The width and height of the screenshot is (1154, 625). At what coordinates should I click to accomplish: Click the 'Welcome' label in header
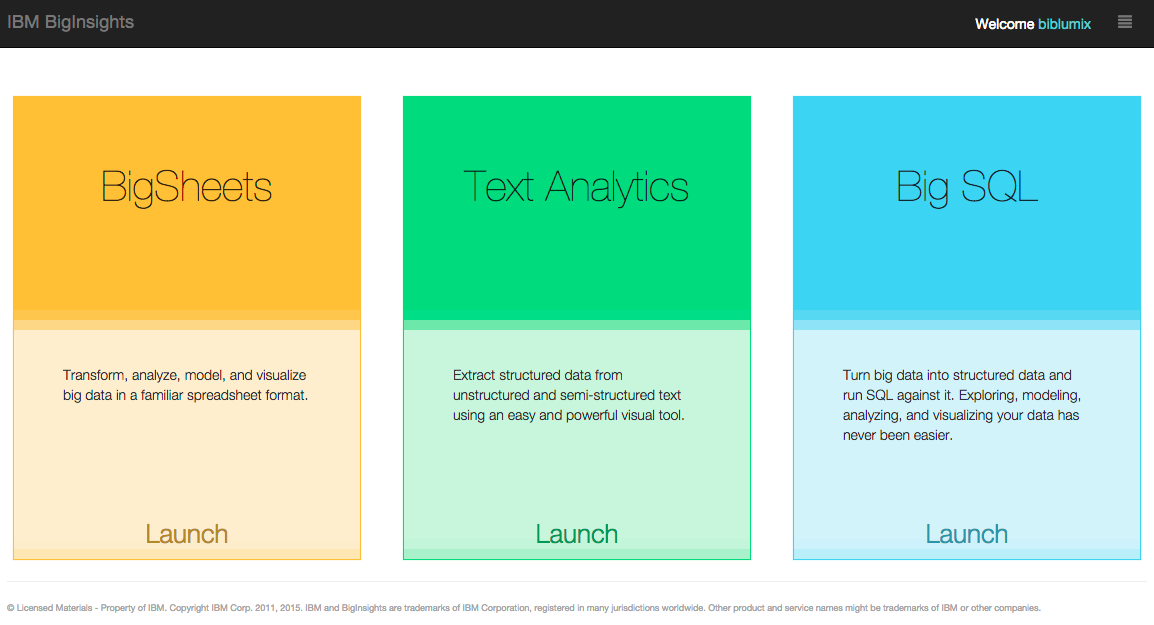tap(1004, 24)
